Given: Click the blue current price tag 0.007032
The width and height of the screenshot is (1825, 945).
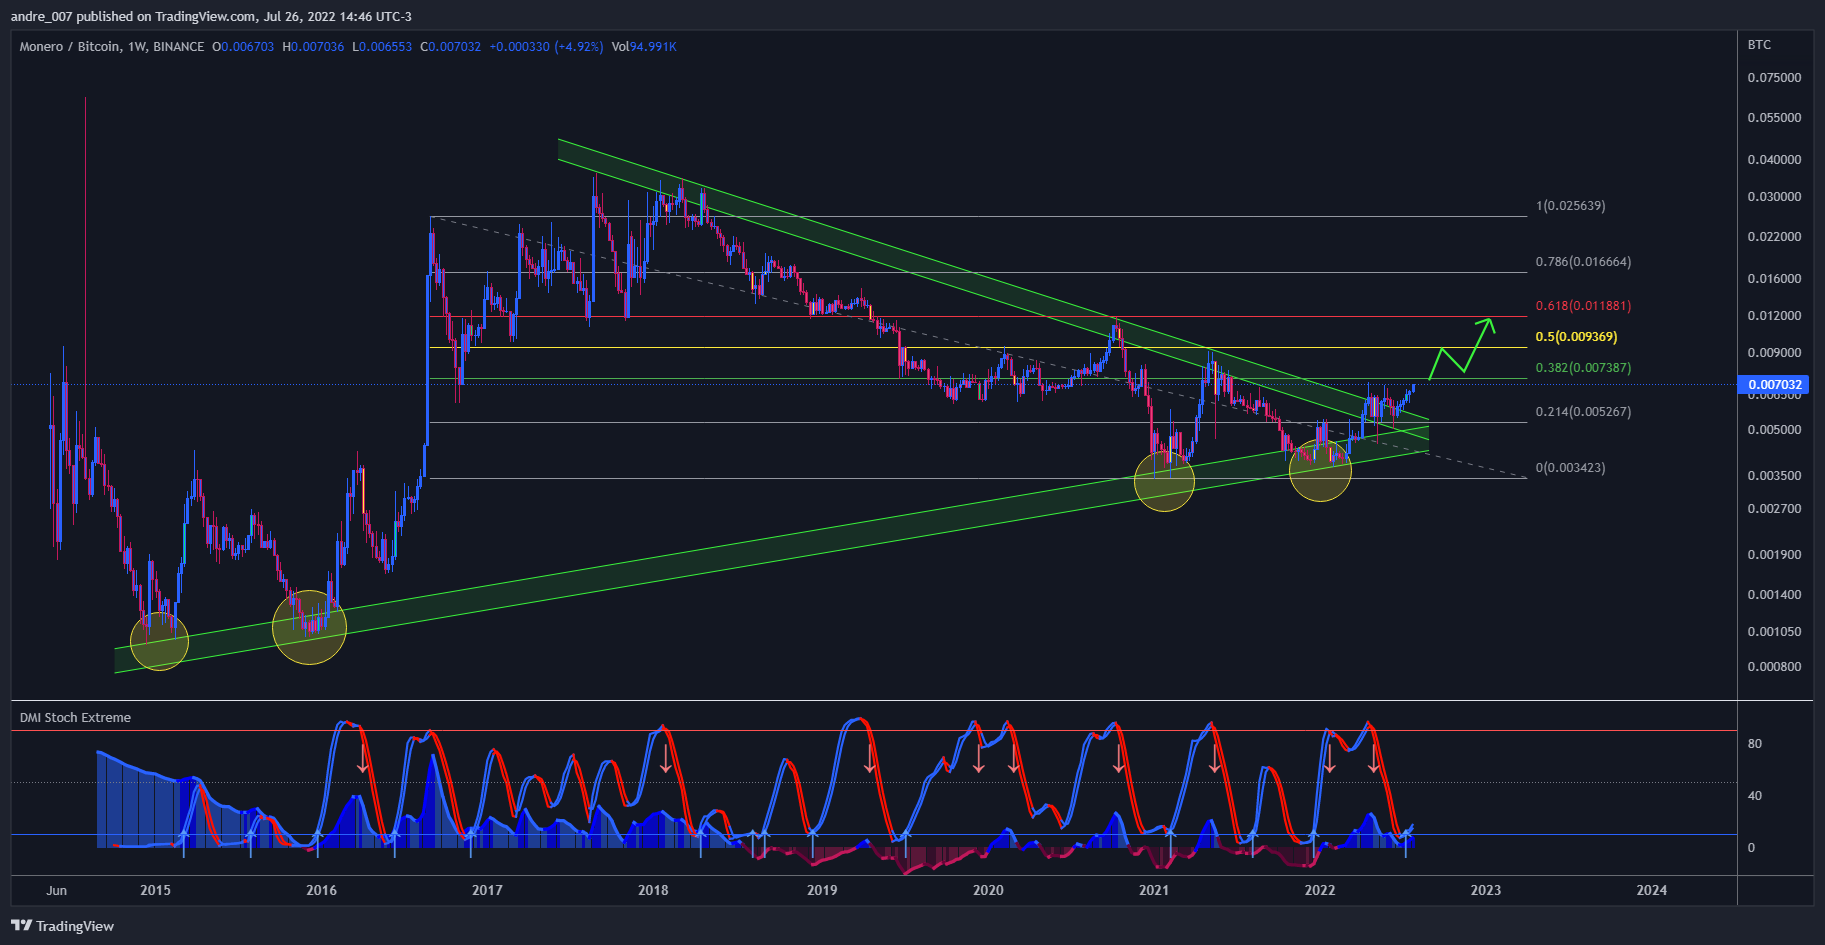Looking at the screenshot, I should [1774, 385].
